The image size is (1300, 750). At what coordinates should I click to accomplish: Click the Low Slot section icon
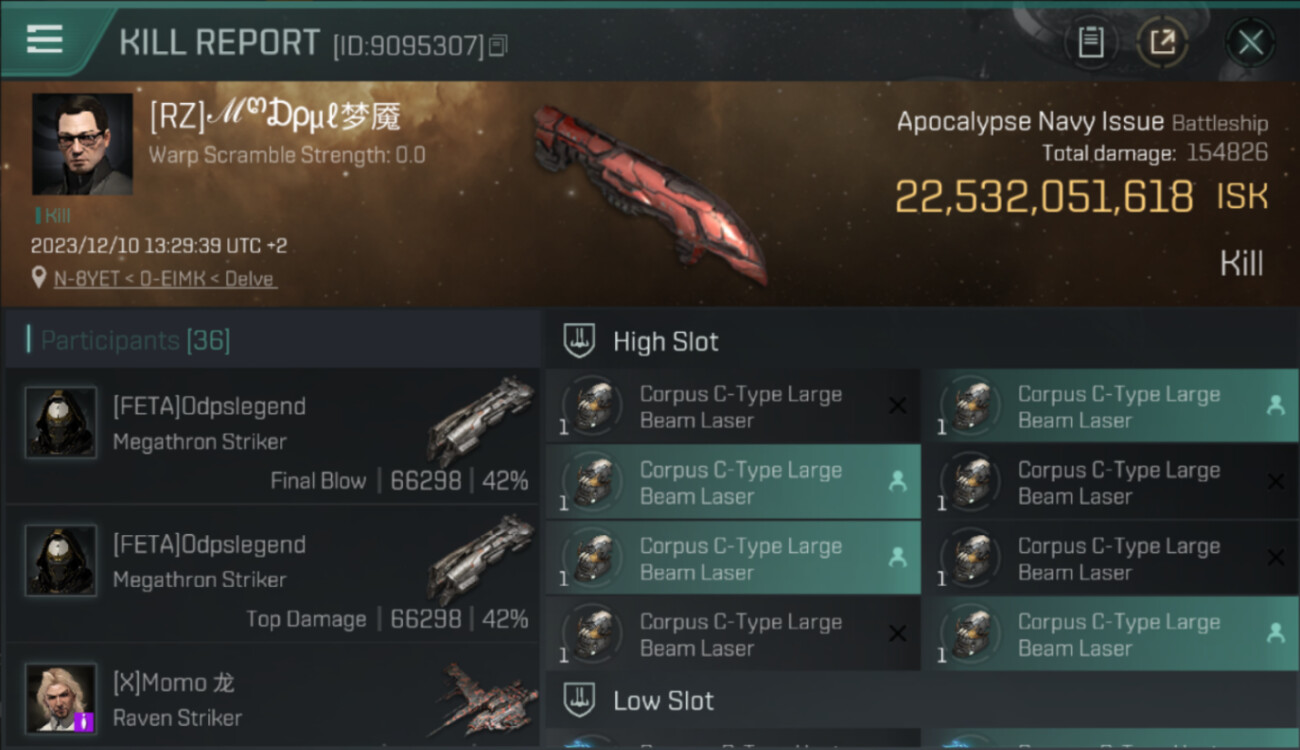(580, 700)
